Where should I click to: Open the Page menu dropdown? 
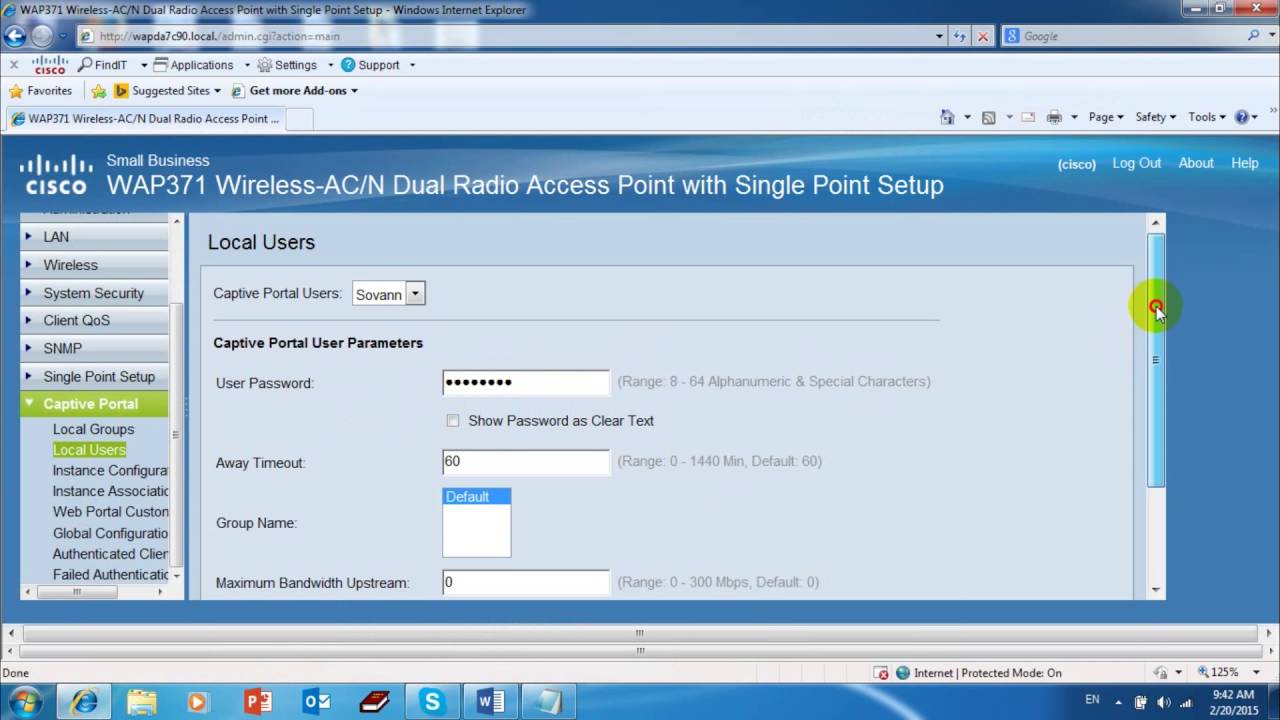tap(1106, 117)
